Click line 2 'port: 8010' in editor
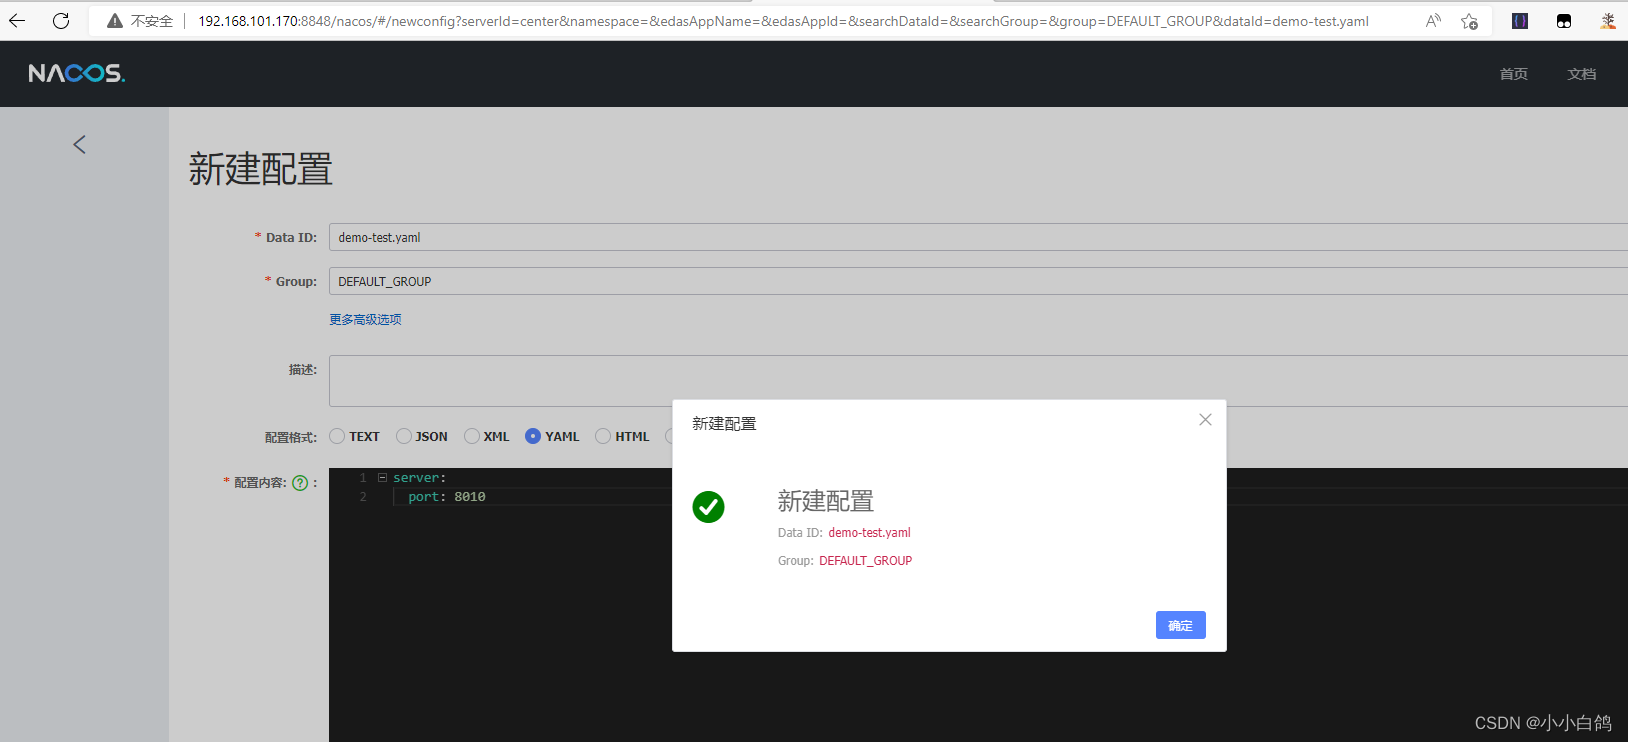Viewport: 1628px width, 742px height. tap(446, 497)
